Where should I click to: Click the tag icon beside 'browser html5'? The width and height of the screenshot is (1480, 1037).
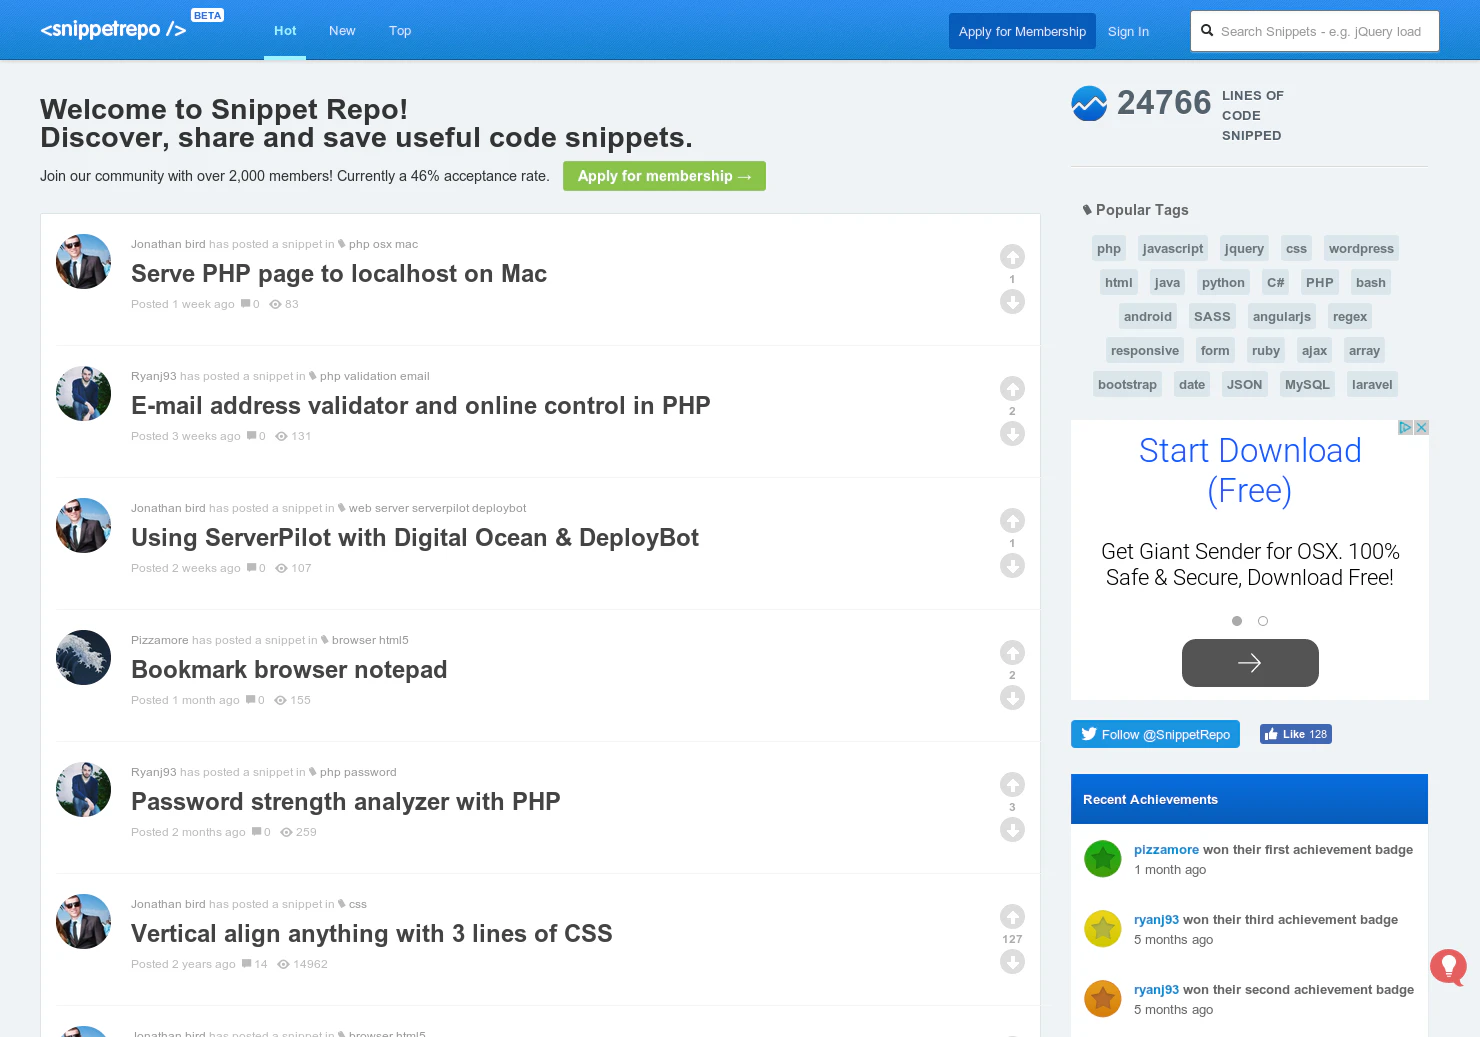tap(327, 639)
